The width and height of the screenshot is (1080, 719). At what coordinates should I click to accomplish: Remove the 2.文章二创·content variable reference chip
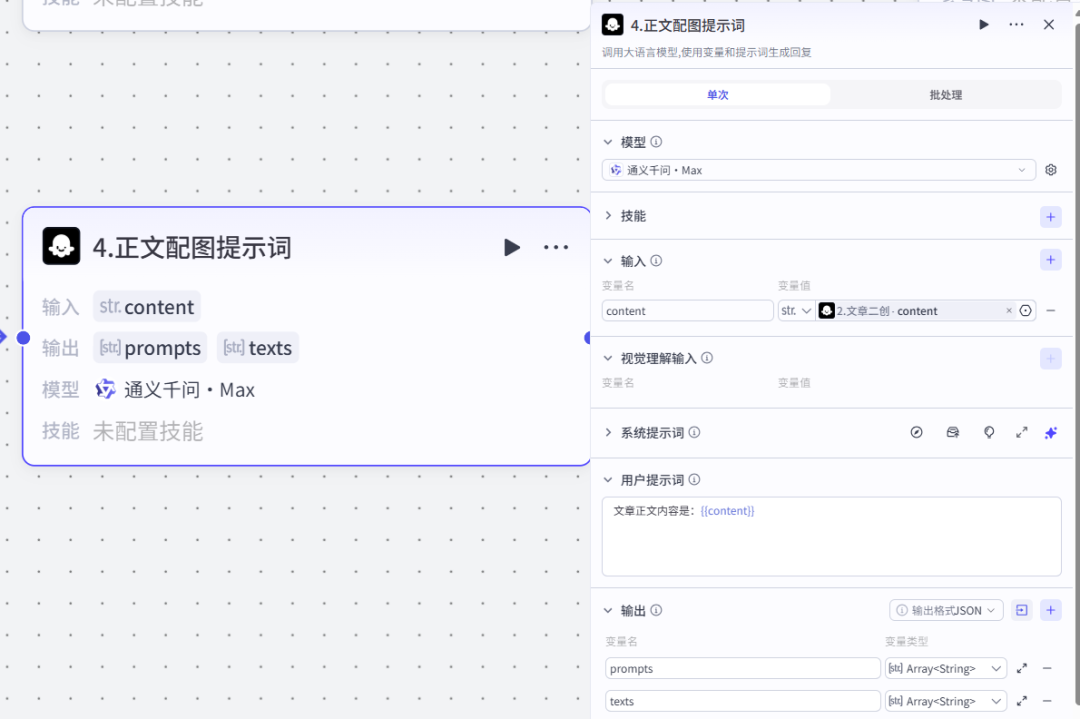[1008, 310]
